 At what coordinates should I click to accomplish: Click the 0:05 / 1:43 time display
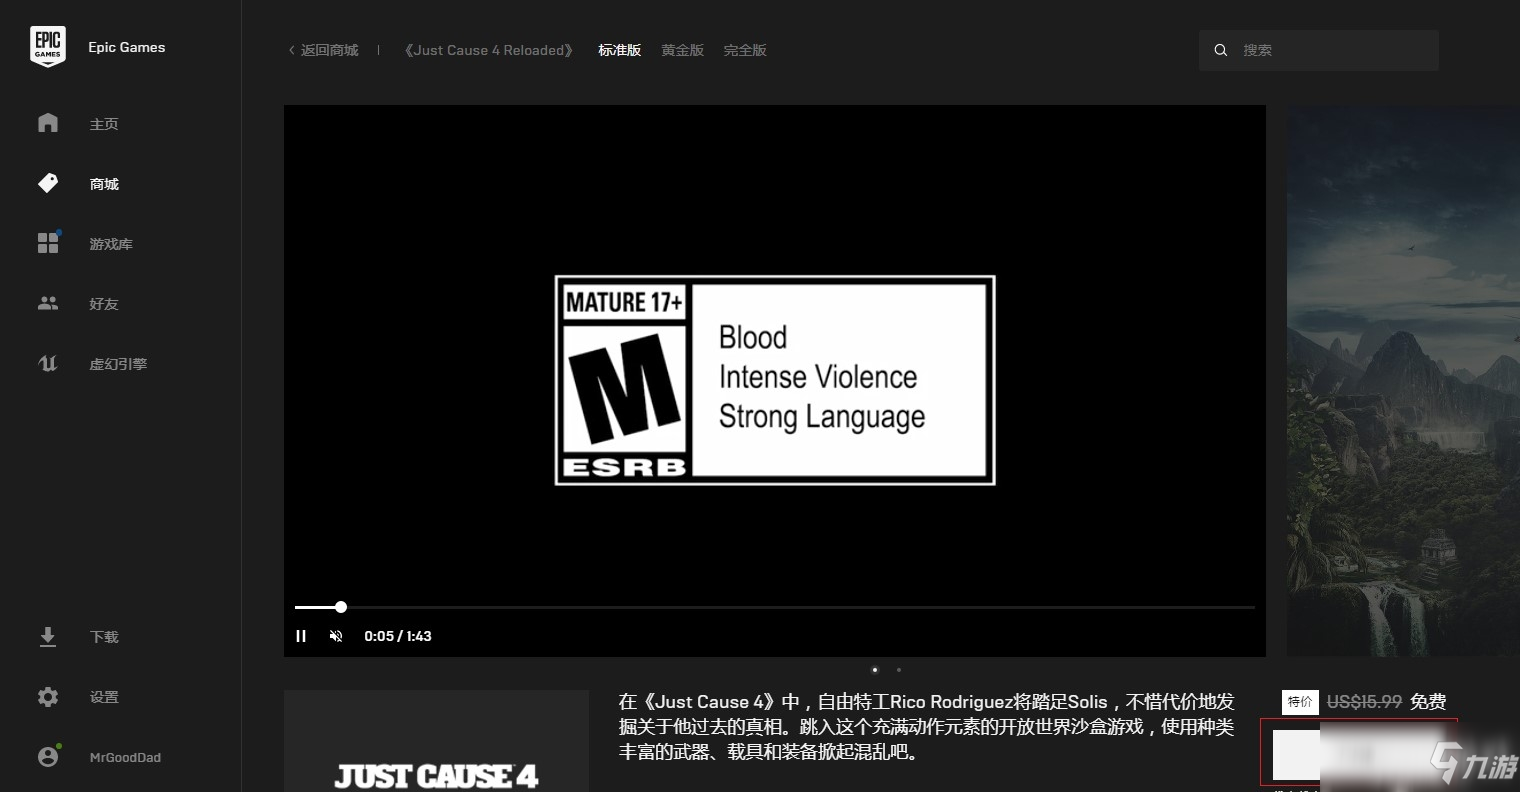coord(398,636)
